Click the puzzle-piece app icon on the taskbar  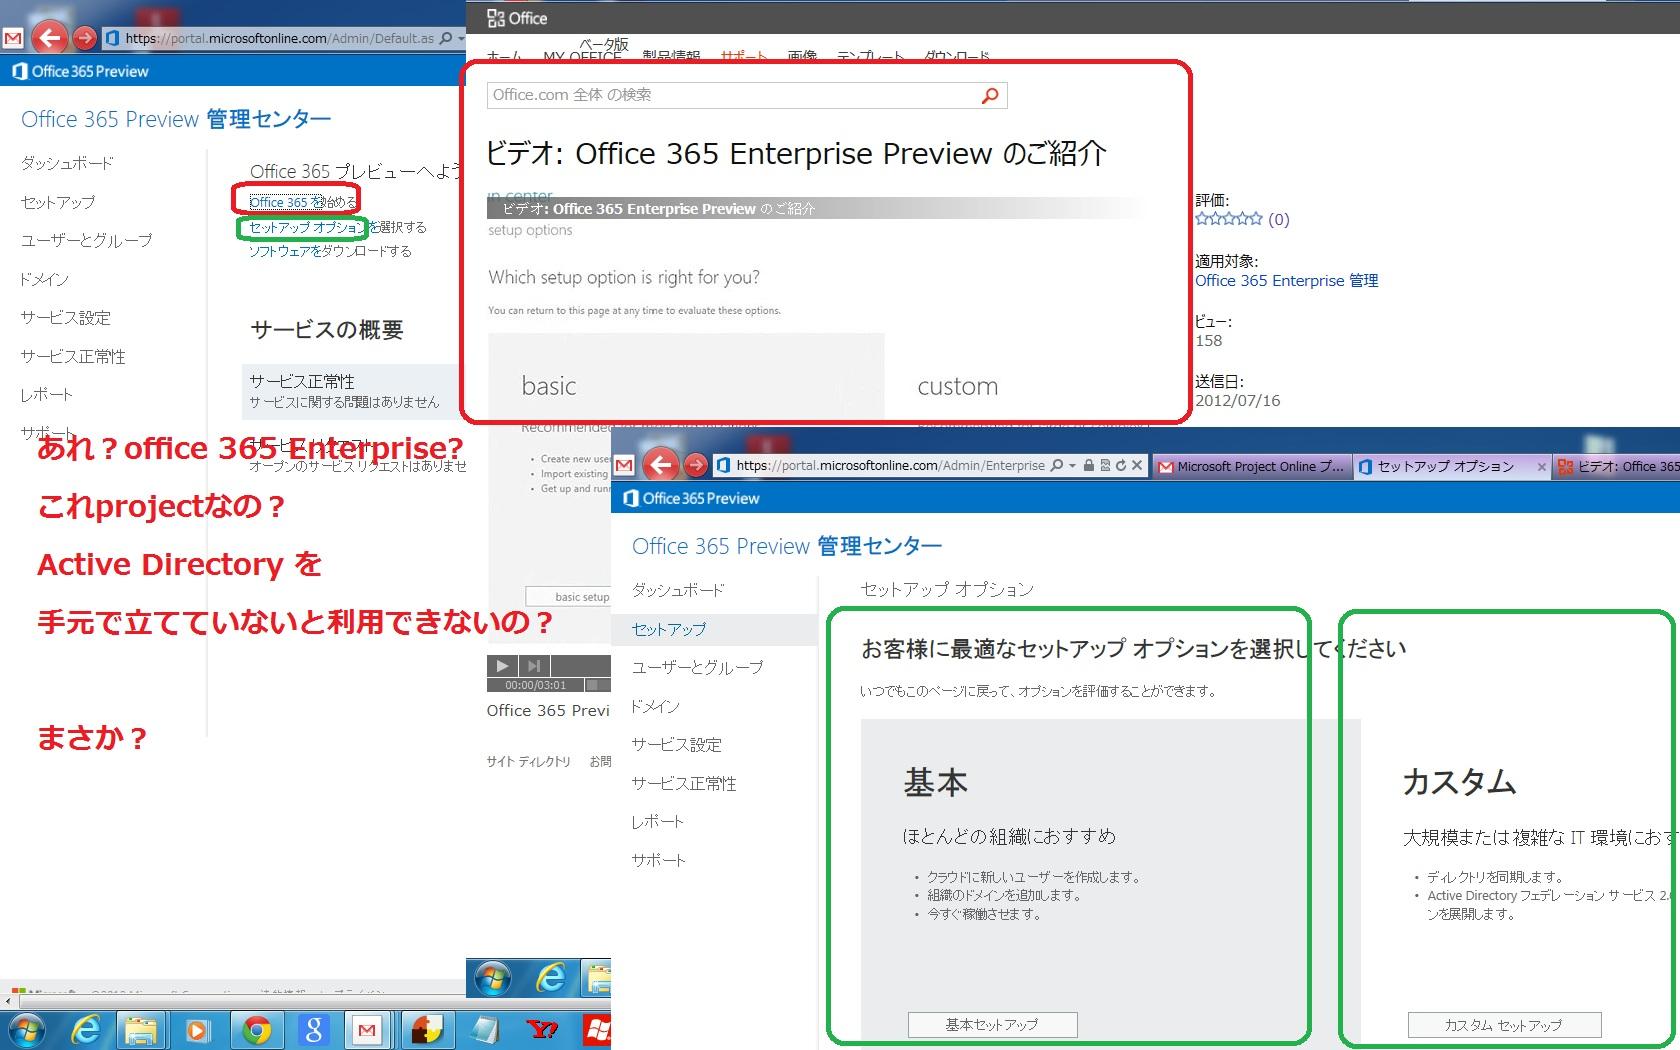pos(427,1030)
